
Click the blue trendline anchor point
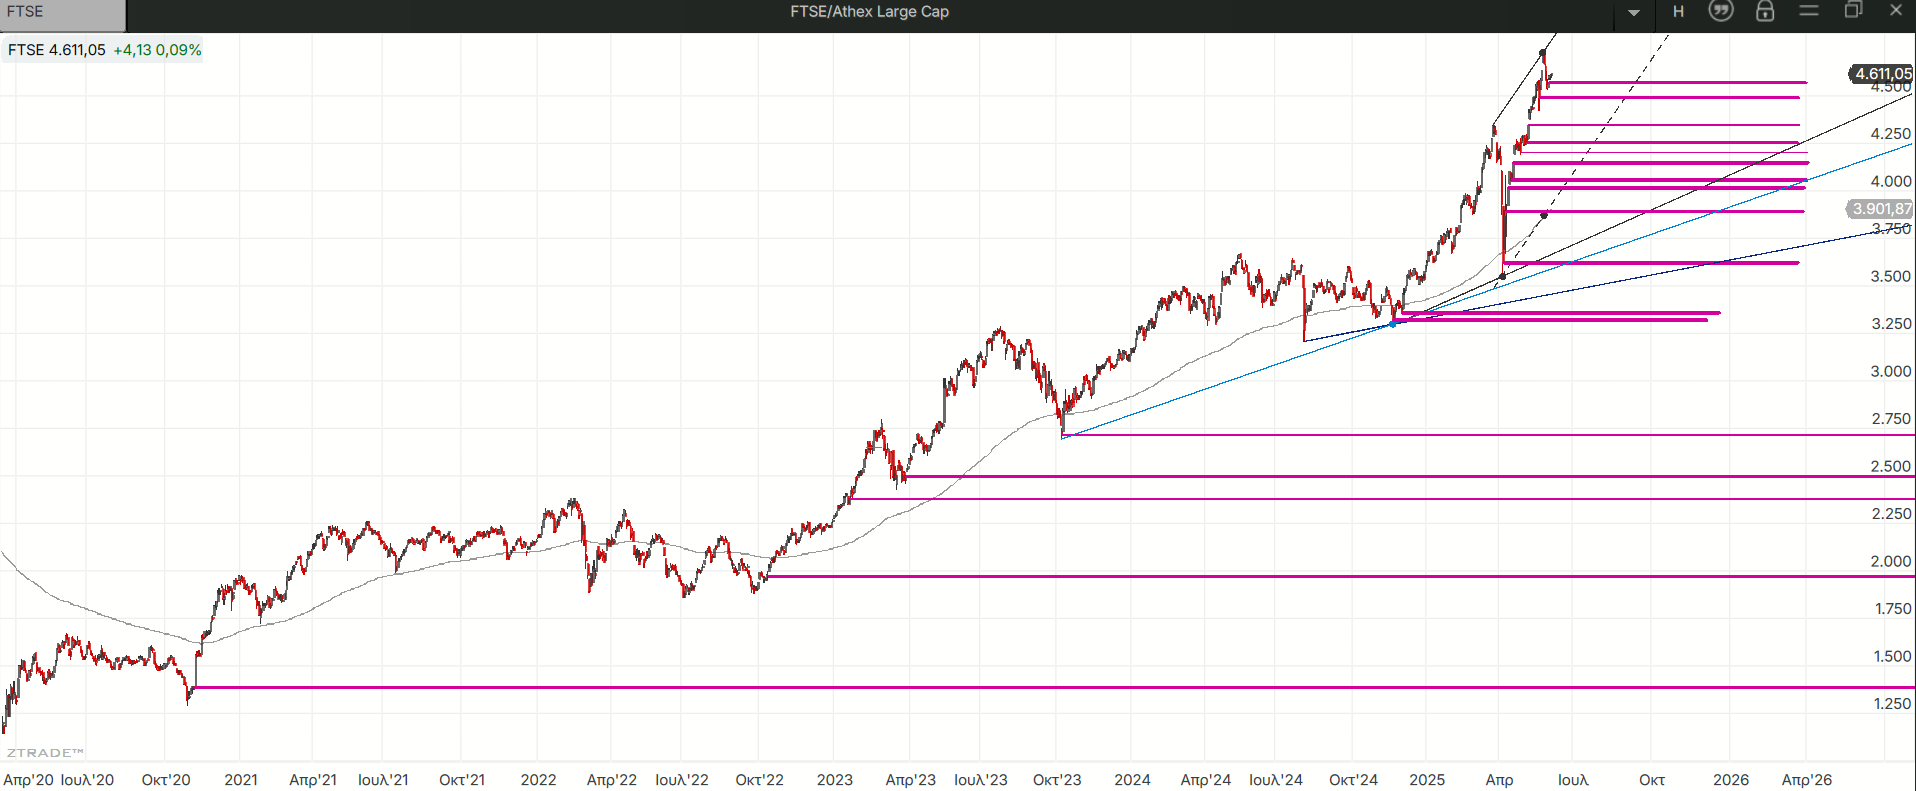1393,324
